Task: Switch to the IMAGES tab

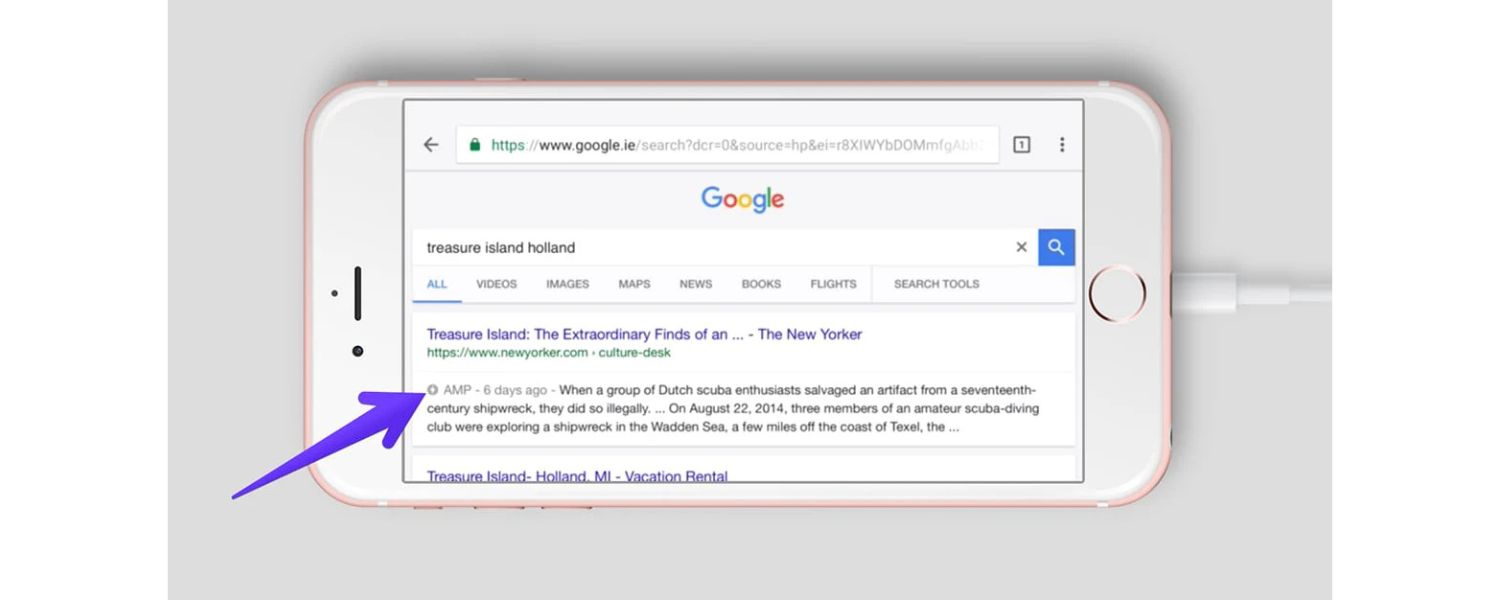Action: (x=567, y=284)
